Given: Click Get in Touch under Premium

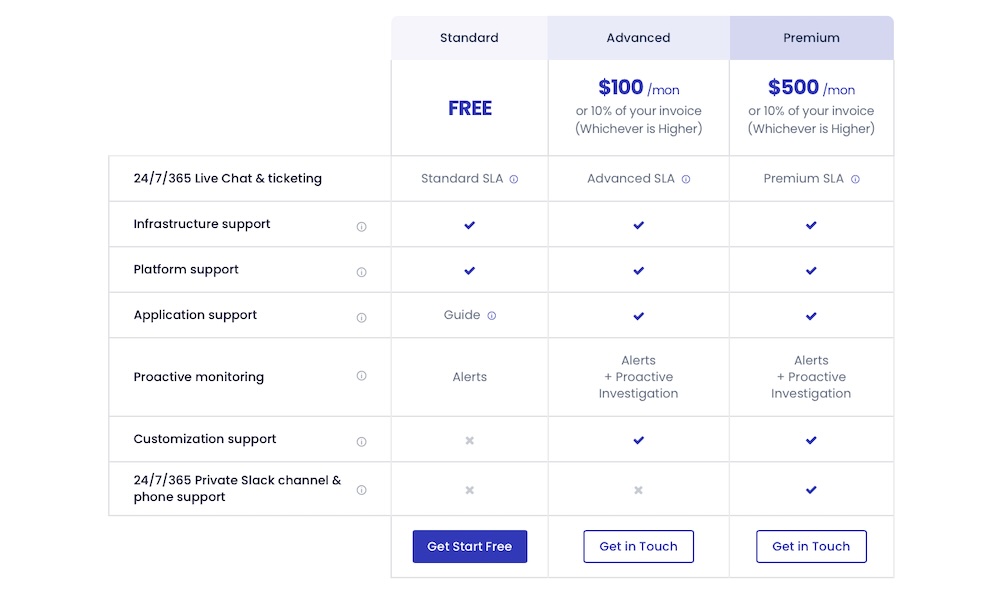Looking at the screenshot, I should [811, 546].
